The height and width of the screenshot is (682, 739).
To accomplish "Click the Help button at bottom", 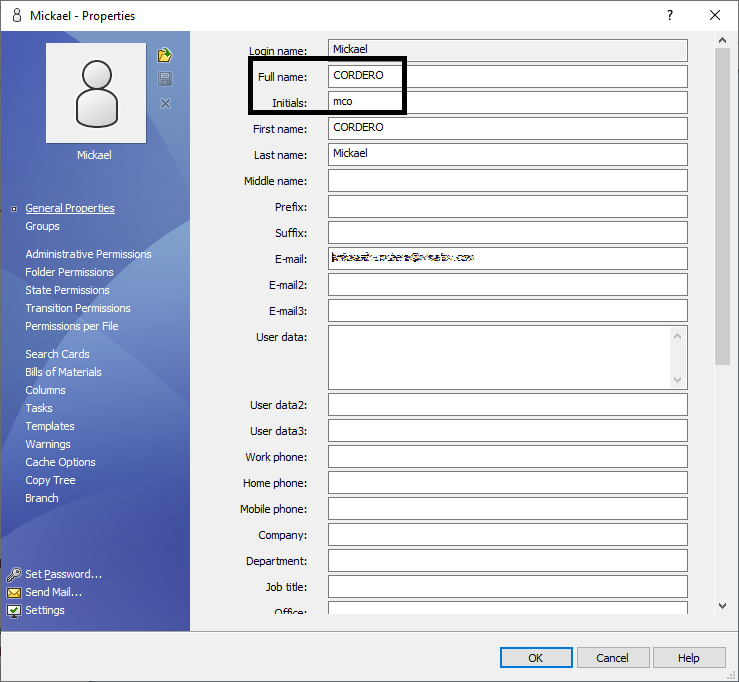I will click(688, 658).
